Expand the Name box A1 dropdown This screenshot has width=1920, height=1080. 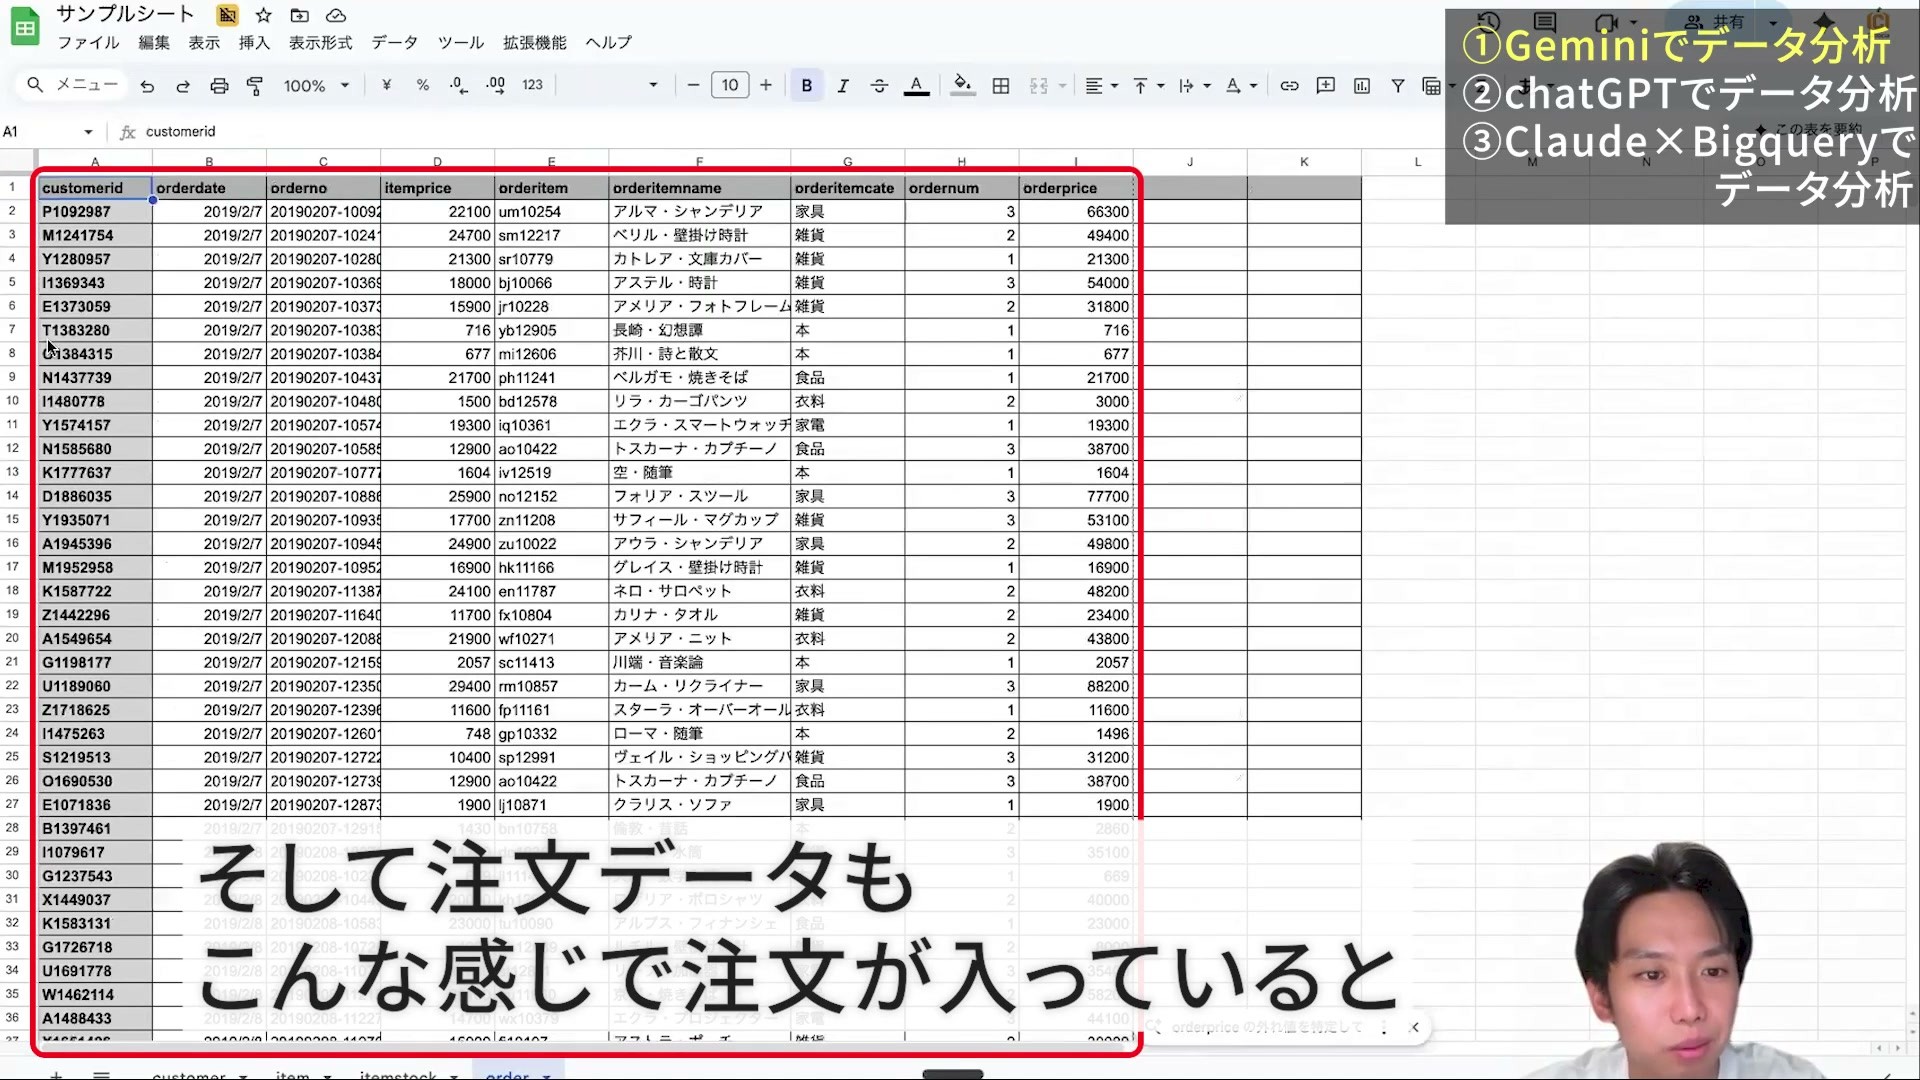coord(88,132)
